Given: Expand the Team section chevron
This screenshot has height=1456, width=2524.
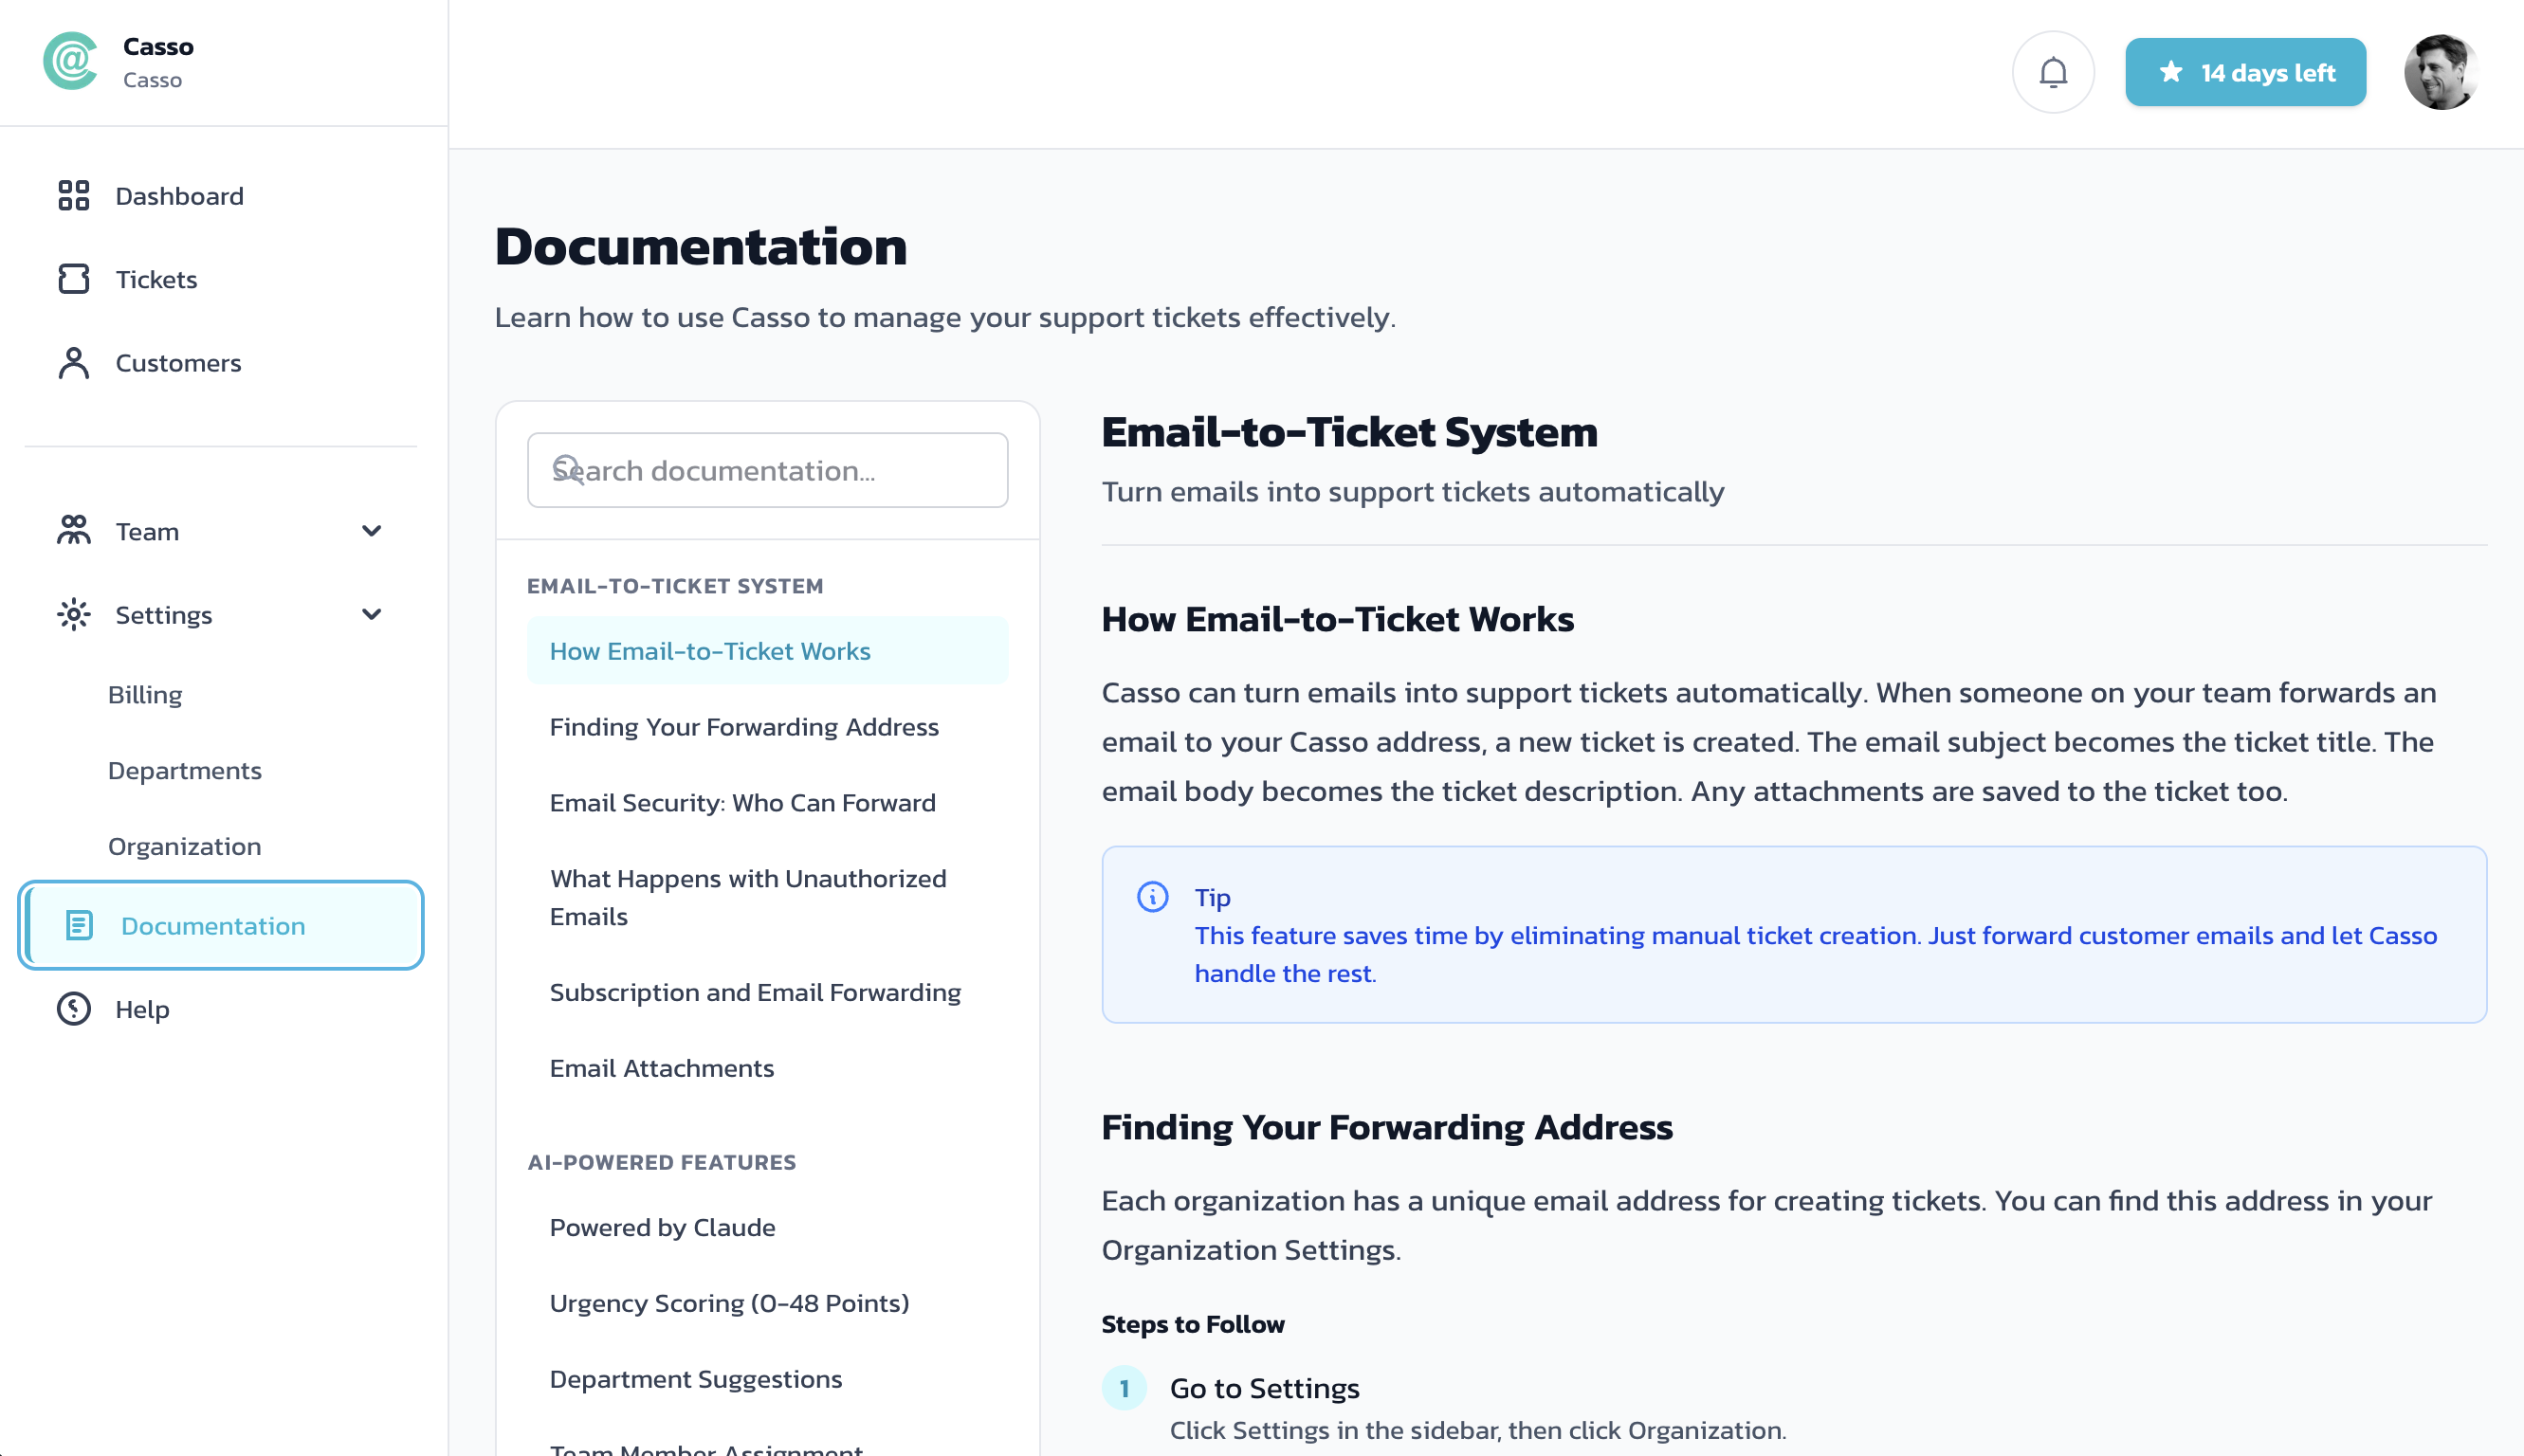Looking at the screenshot, I should tap(372, 531).
